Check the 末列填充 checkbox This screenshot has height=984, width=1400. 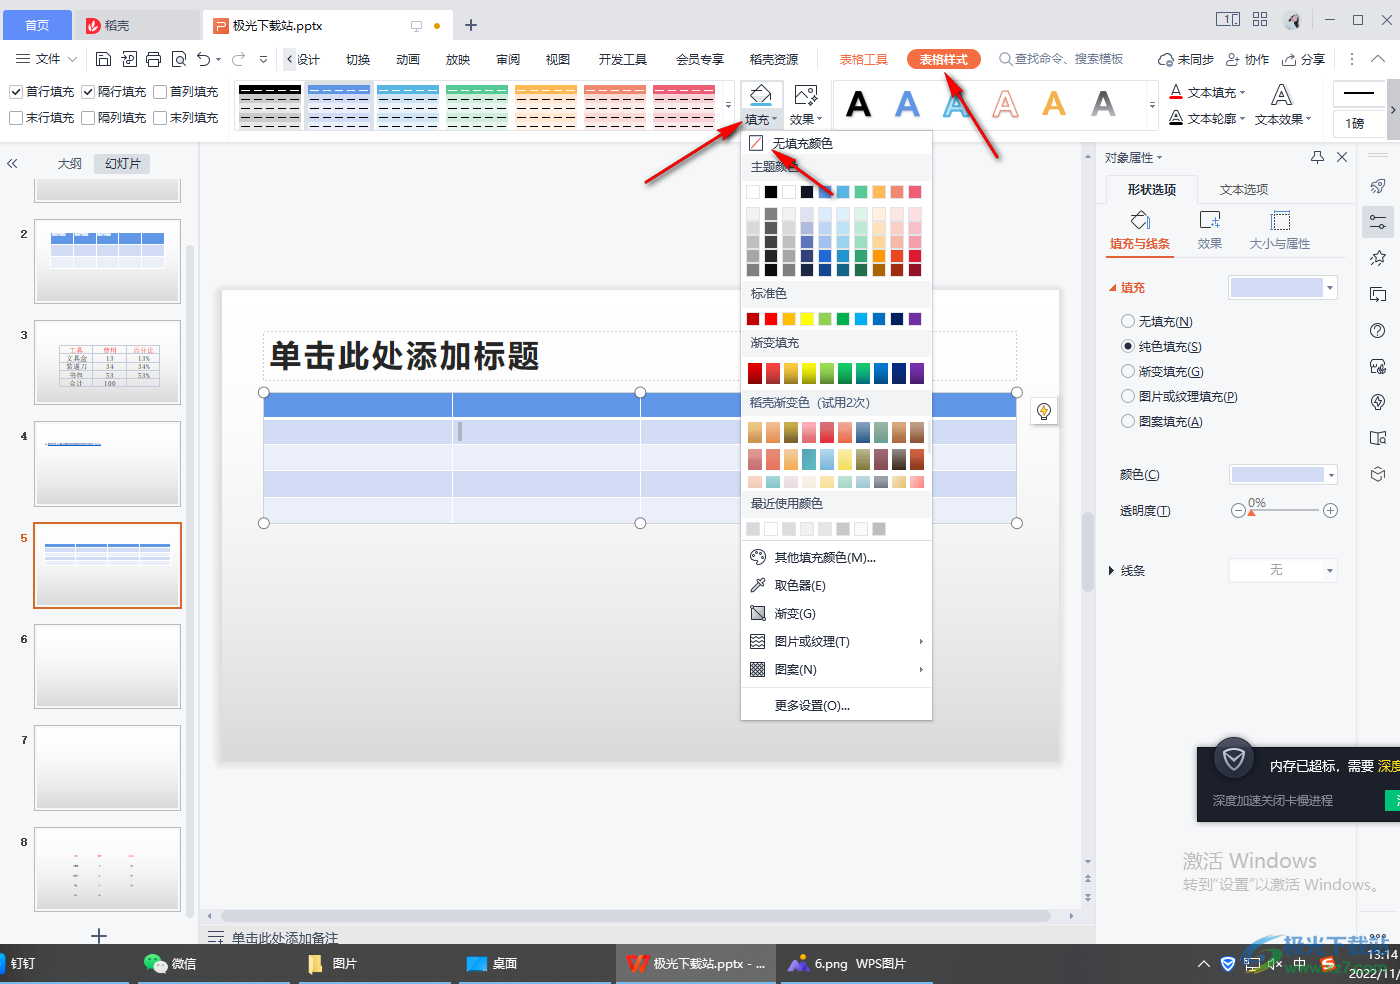160,118
